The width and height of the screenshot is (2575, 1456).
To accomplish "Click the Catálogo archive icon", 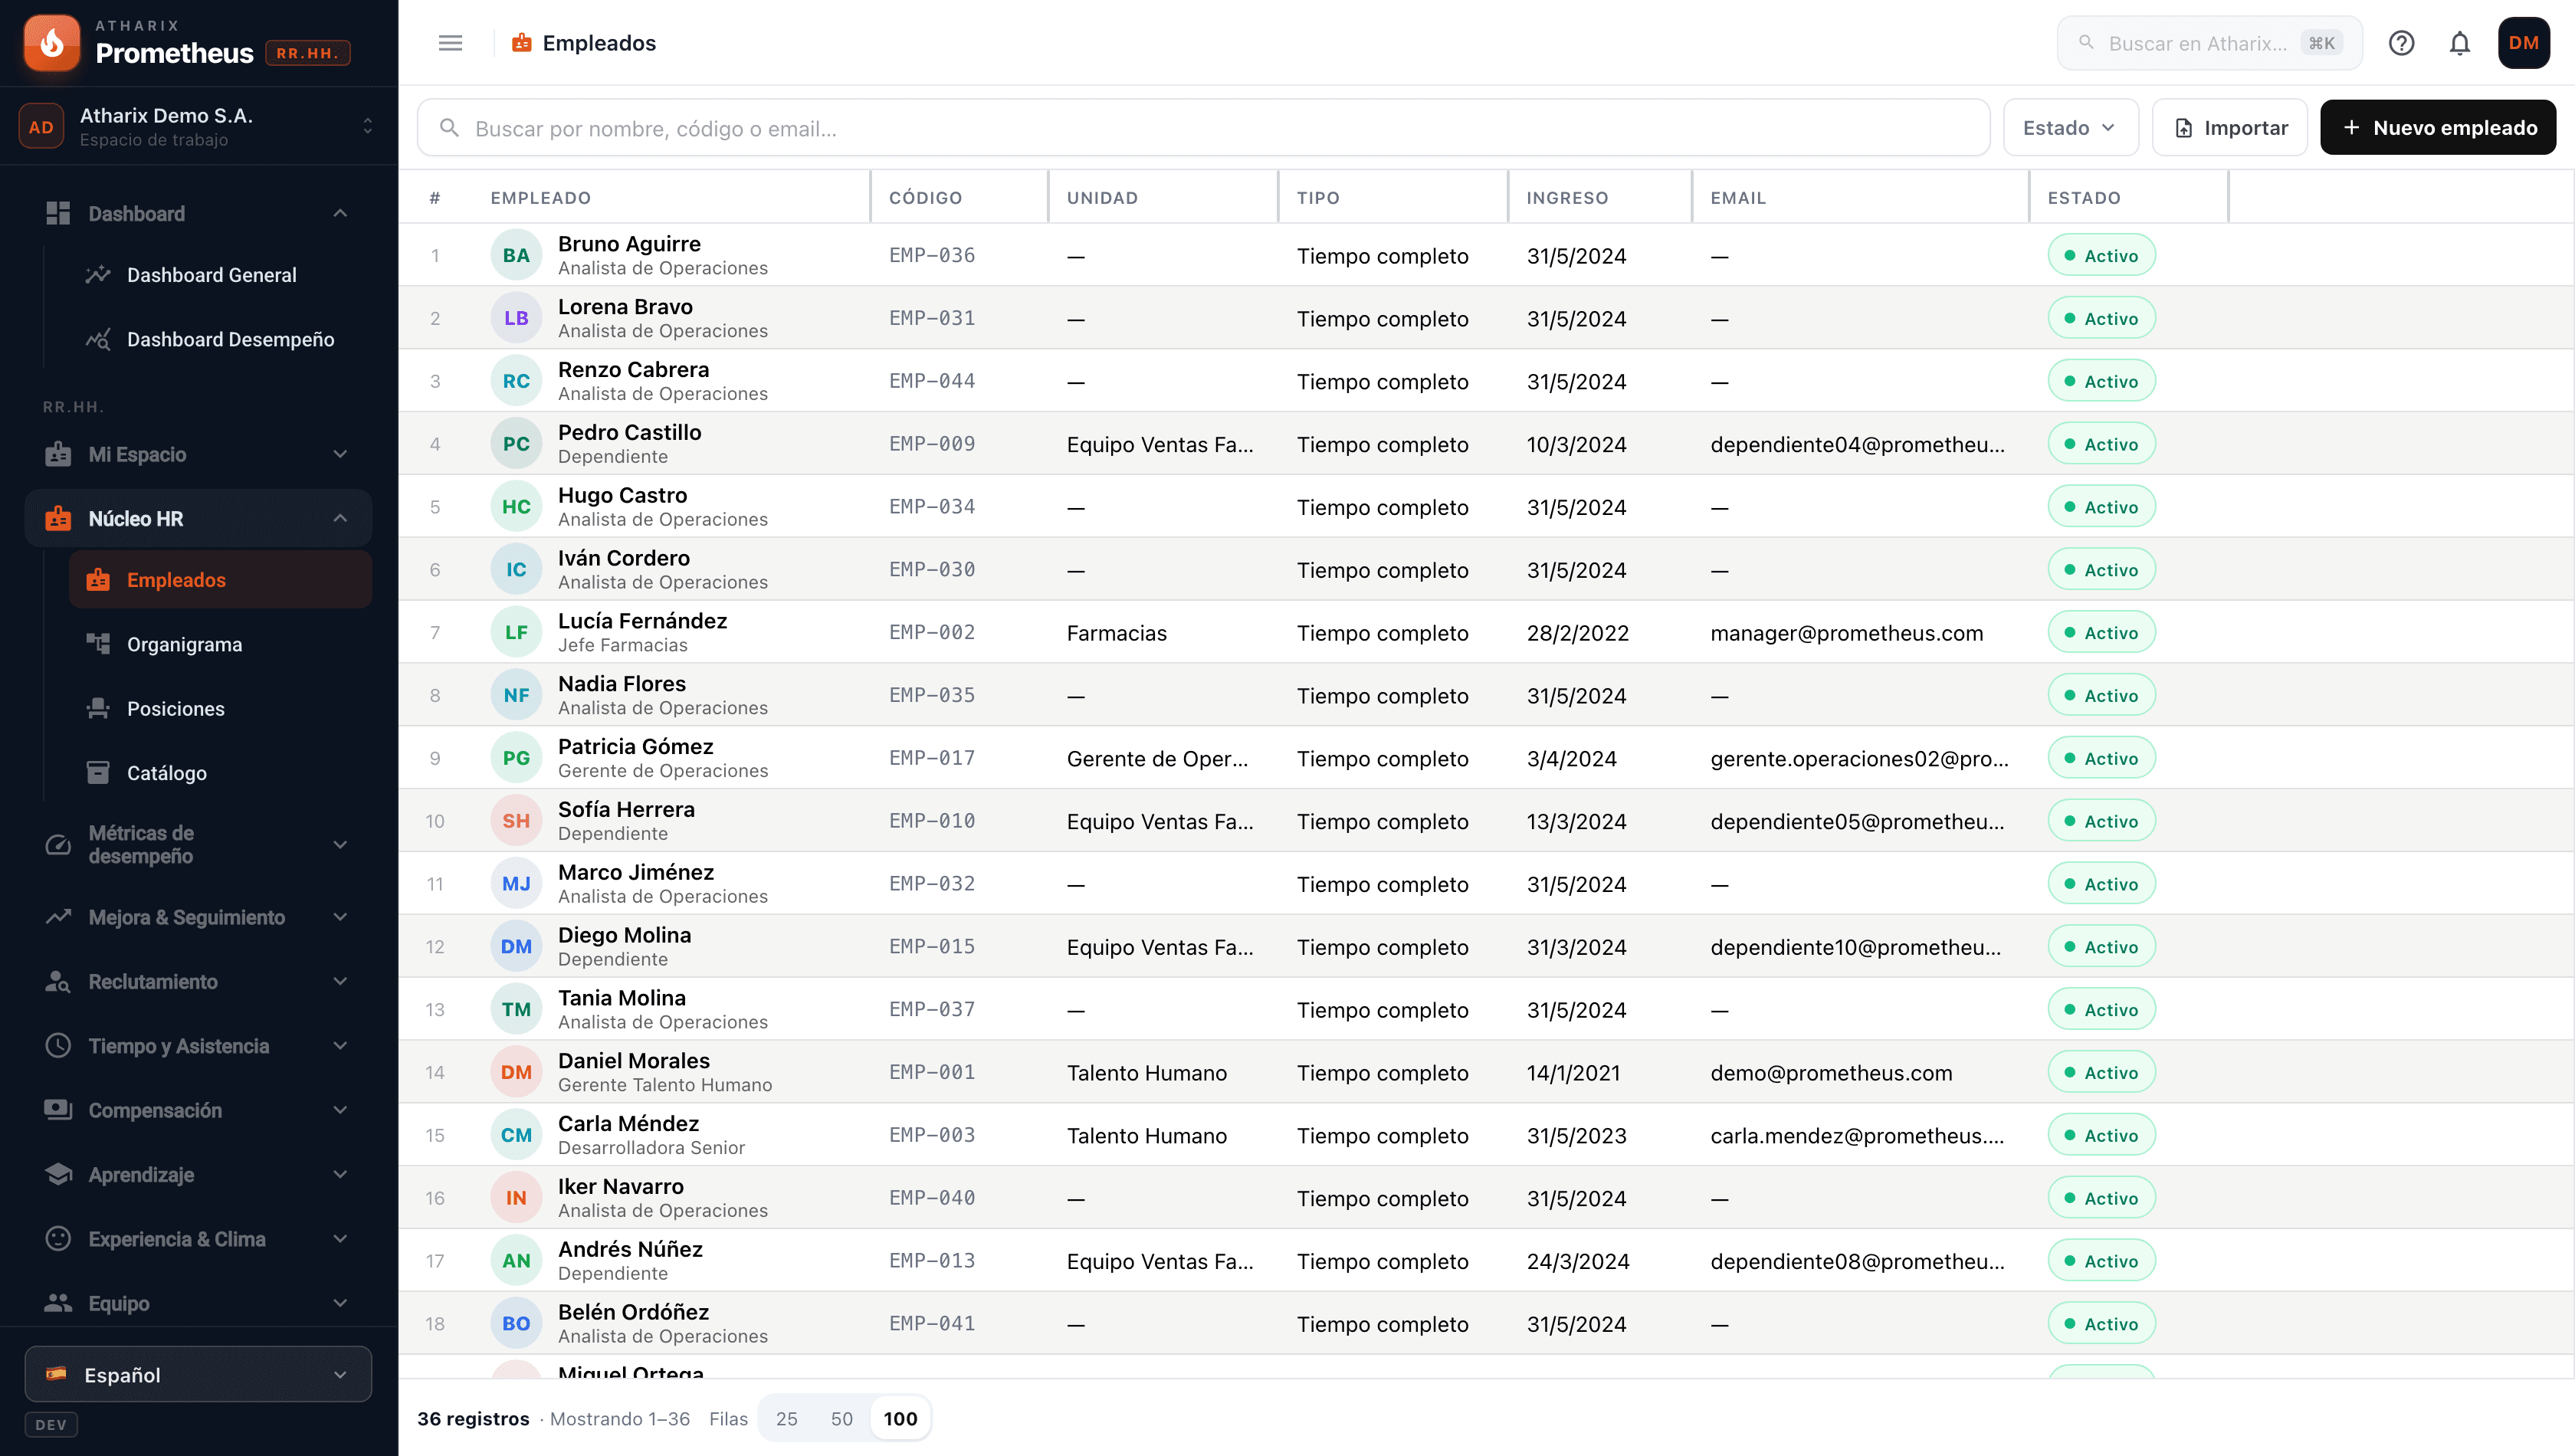I will 98,772.
